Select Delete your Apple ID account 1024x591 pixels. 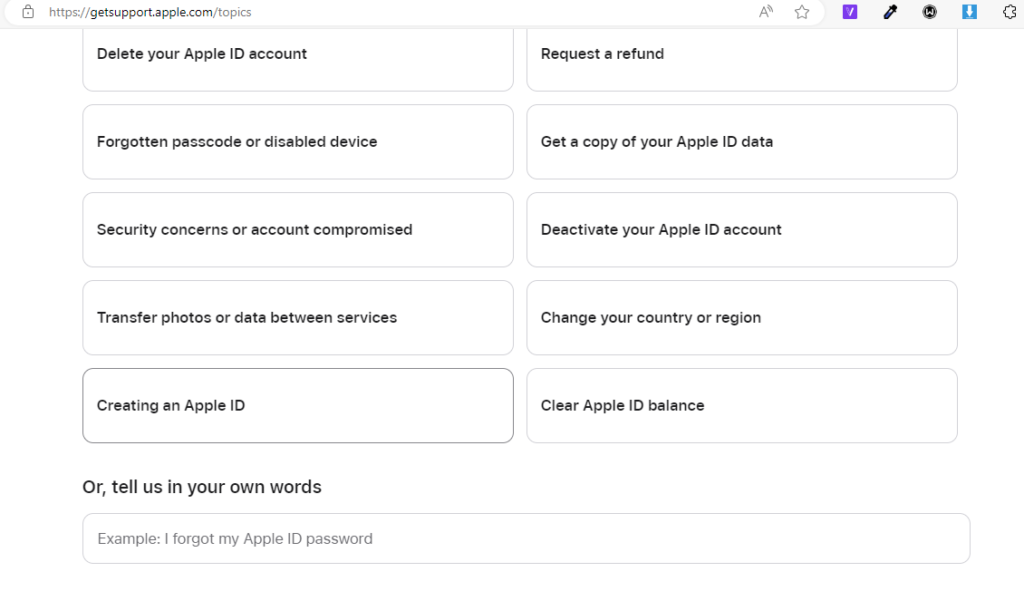(298, 56)
